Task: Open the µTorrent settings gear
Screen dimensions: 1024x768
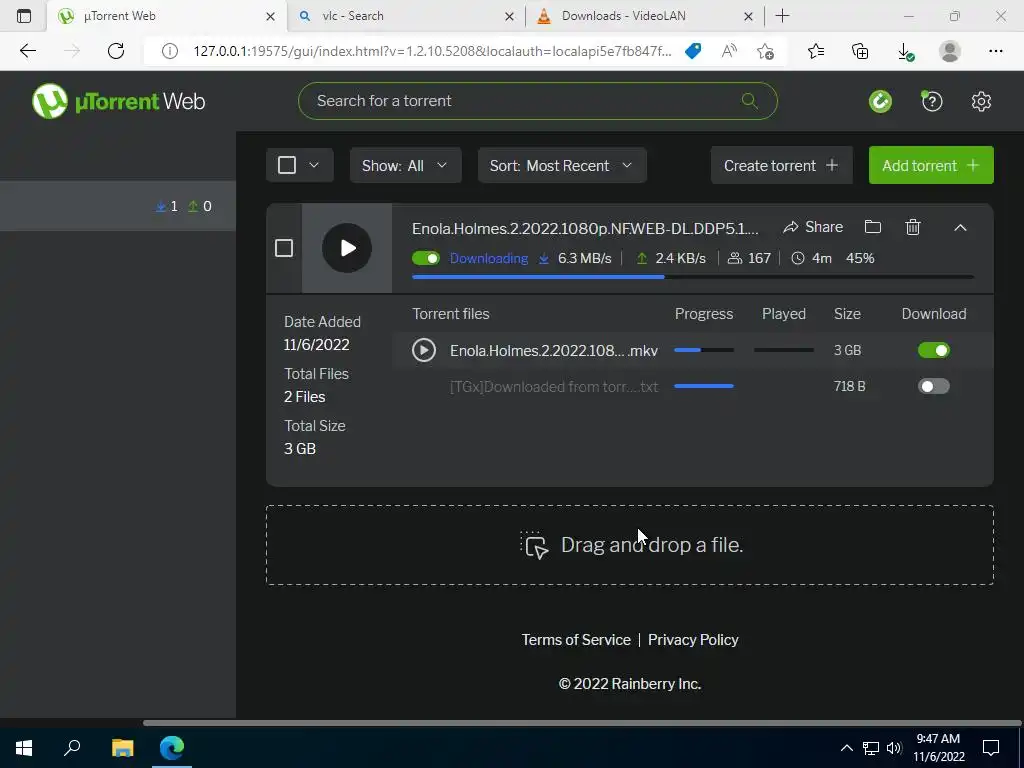Action: (x=981, y=101)
